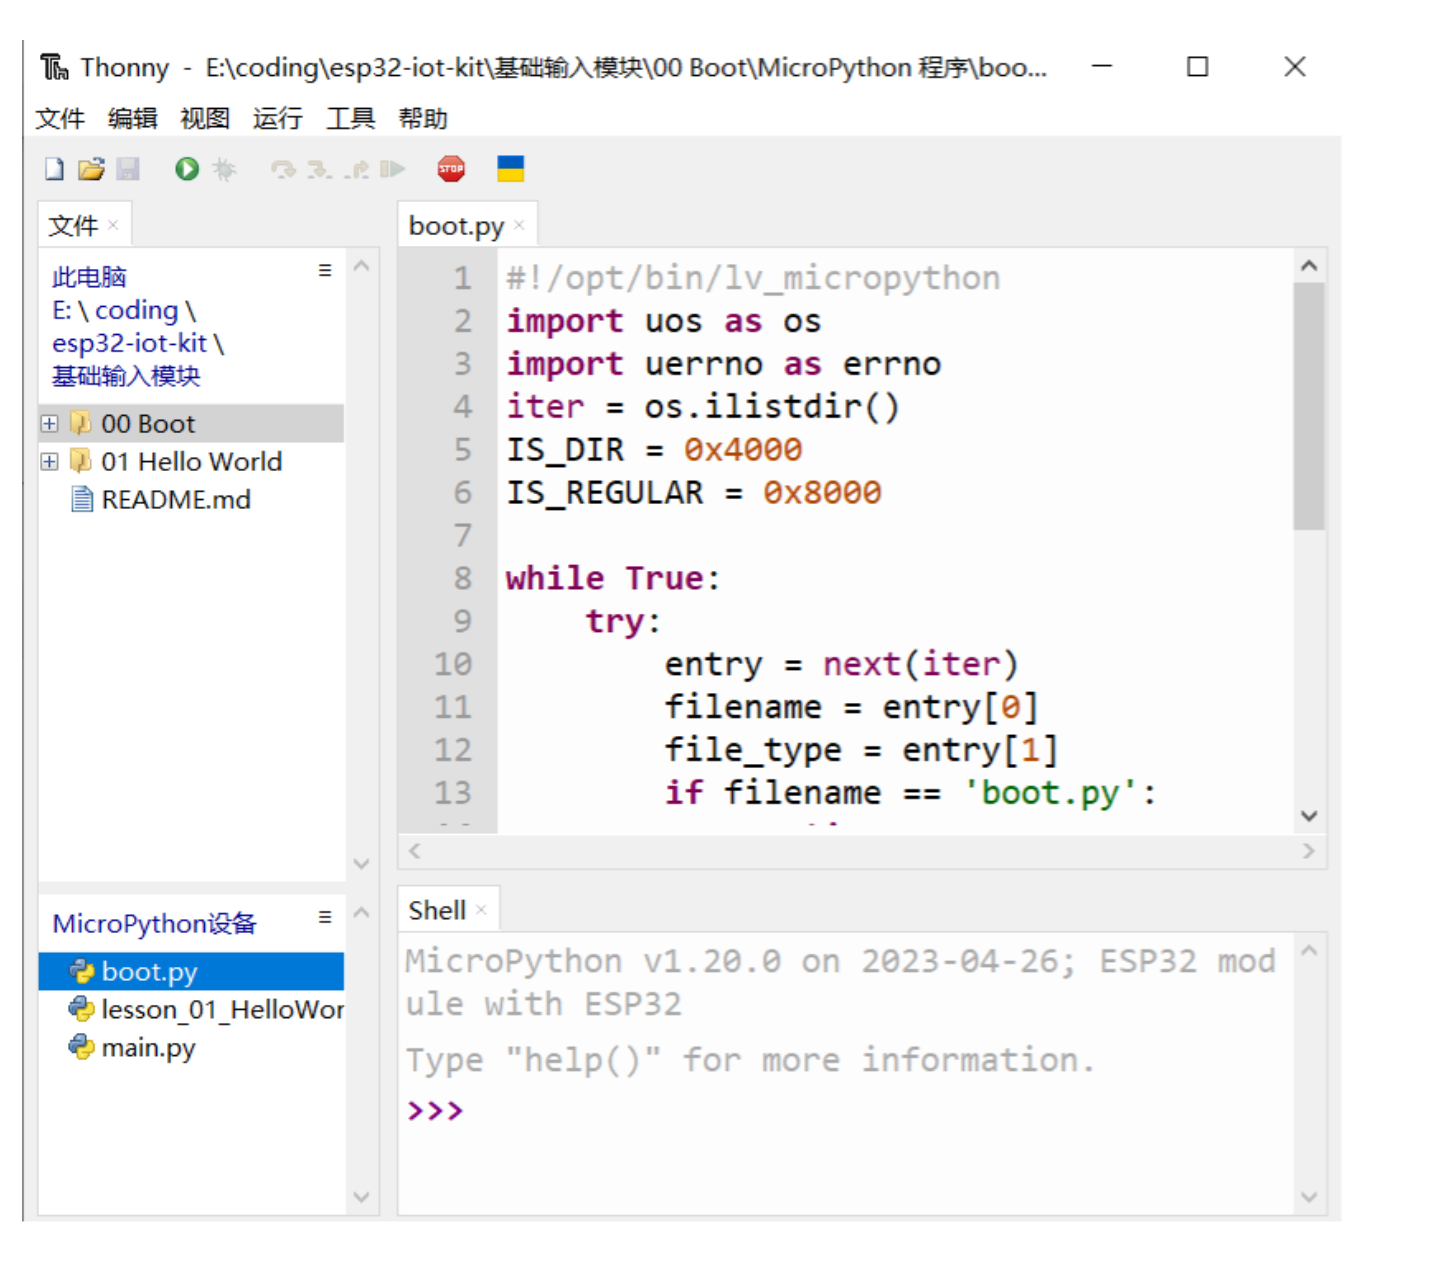This screenshot has height=1278, width=1456.
Task: Select main.py on the MicroPython device
Action: point(146,1047)
